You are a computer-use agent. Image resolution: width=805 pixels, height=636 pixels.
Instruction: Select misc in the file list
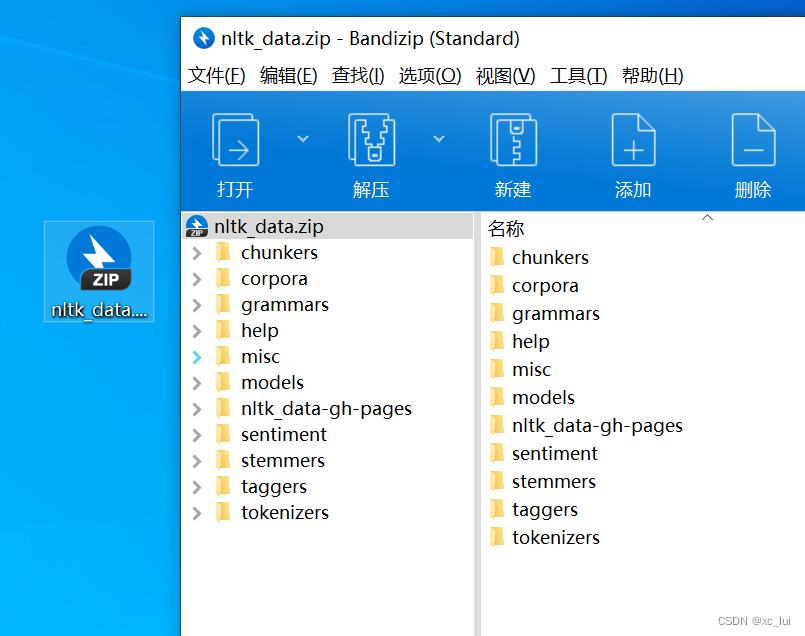click(520, 370)
